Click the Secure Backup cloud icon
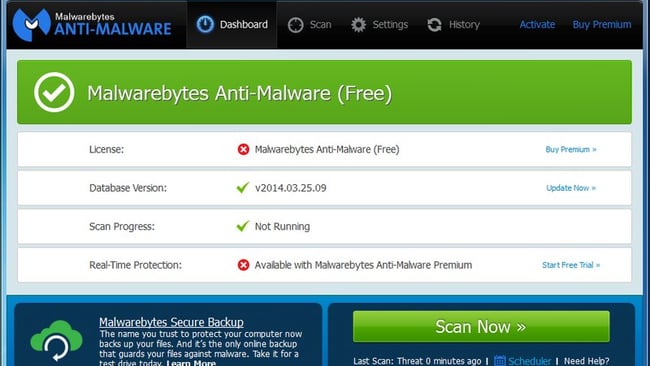This screenshot has width=650, height=366. coord(56,340)
